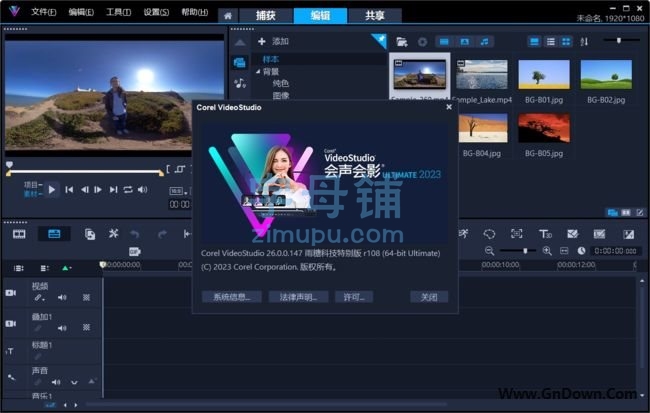
Task: Open the mask creator lasso icon
Action: [489, 234]
